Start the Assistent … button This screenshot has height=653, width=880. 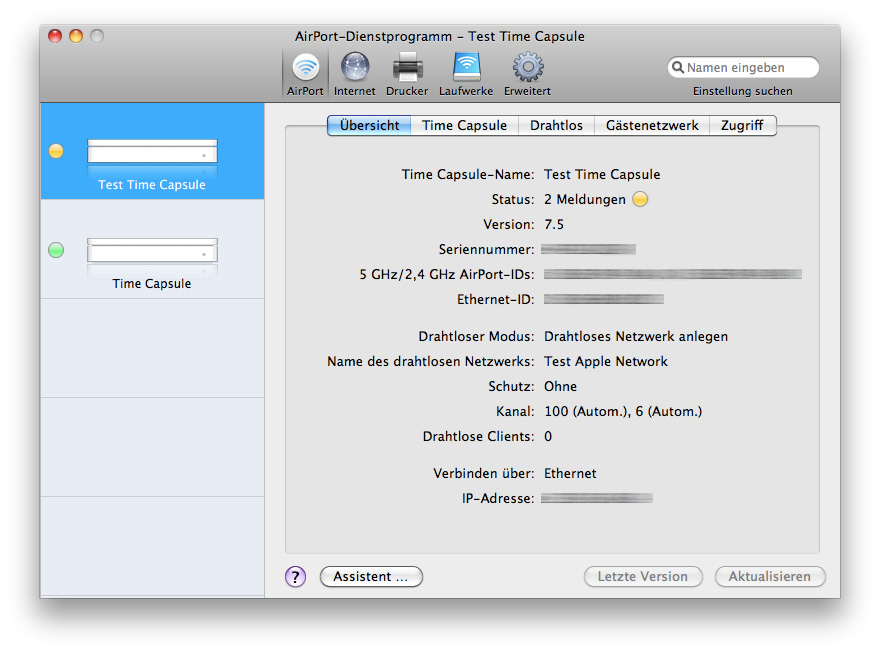click(371, 576)
